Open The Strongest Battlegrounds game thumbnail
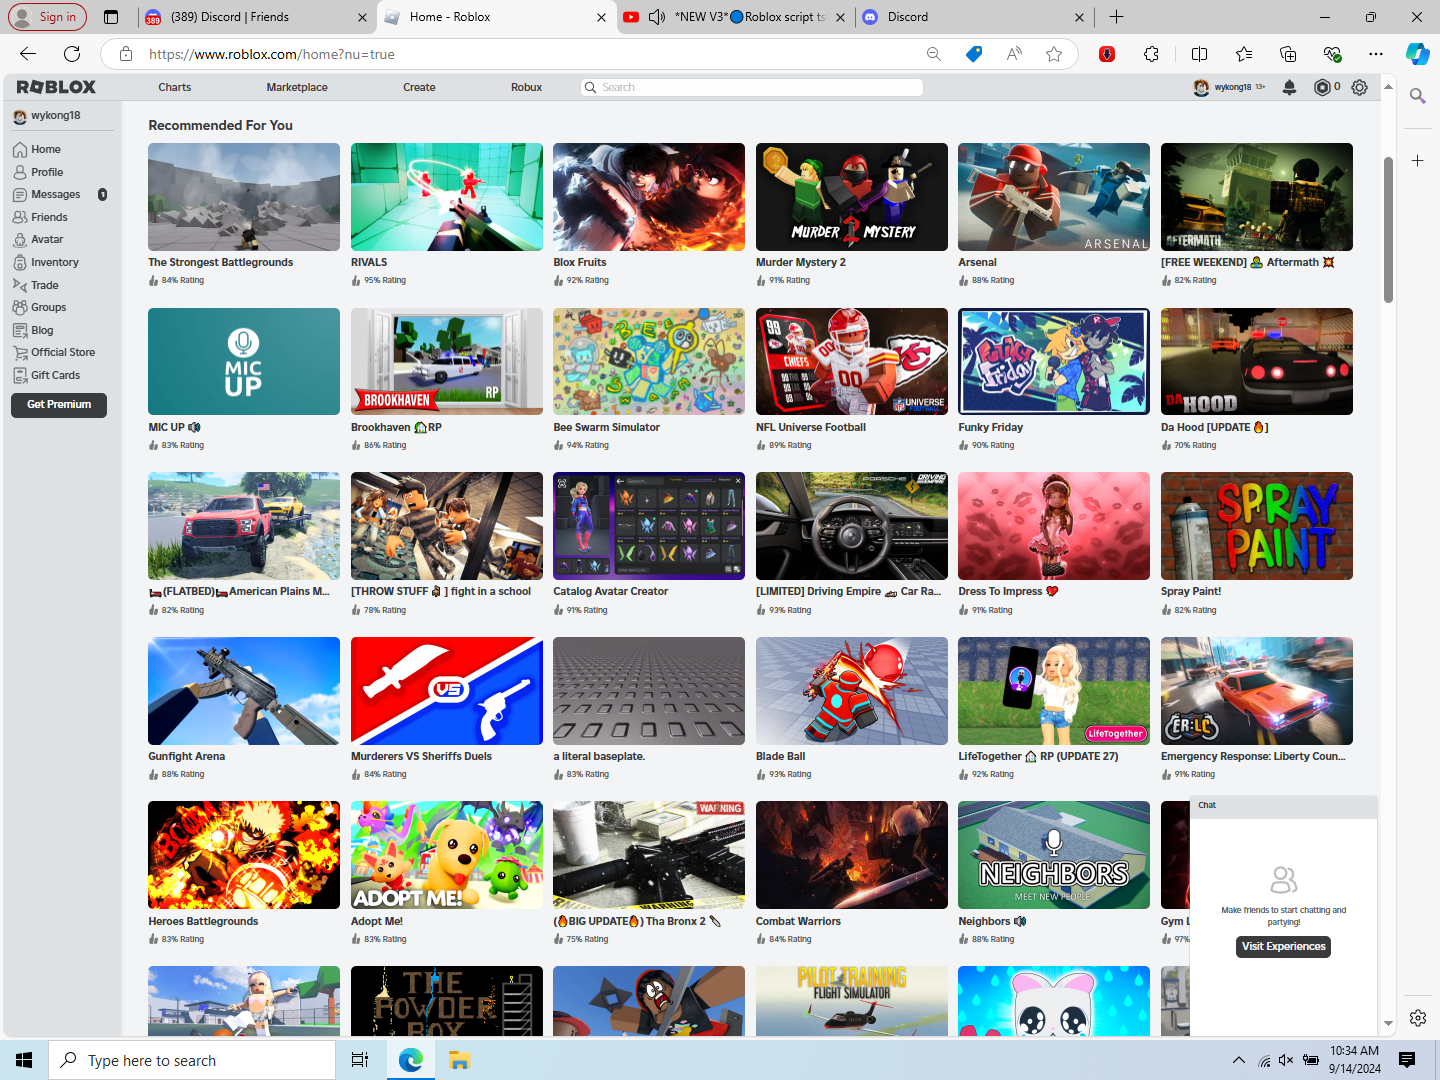The image size is (1440, 1080). (244, 197)
